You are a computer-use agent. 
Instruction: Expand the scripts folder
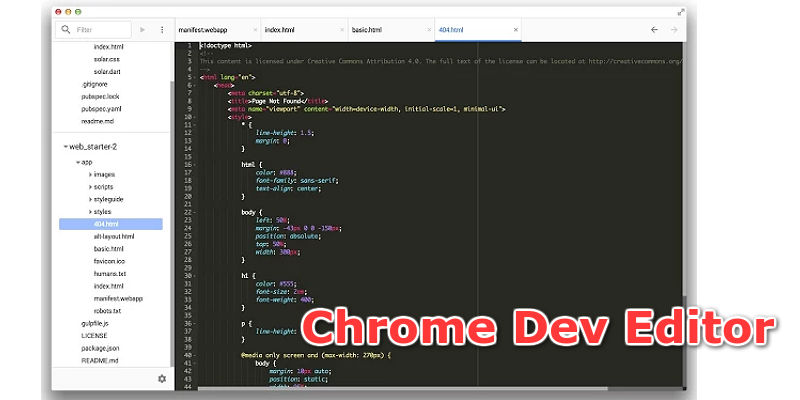point(90,187)
